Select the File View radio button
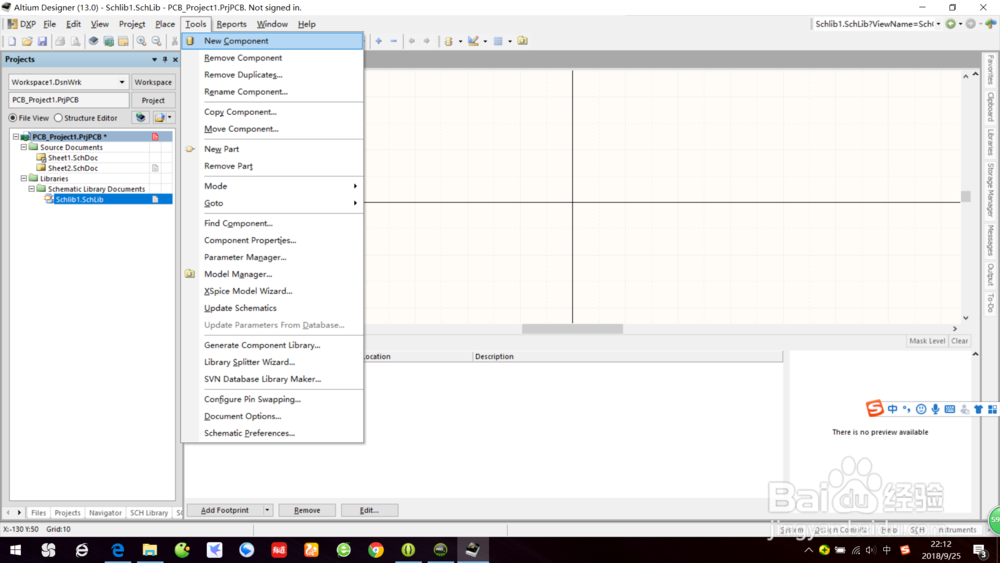 (x=13, y=118)
